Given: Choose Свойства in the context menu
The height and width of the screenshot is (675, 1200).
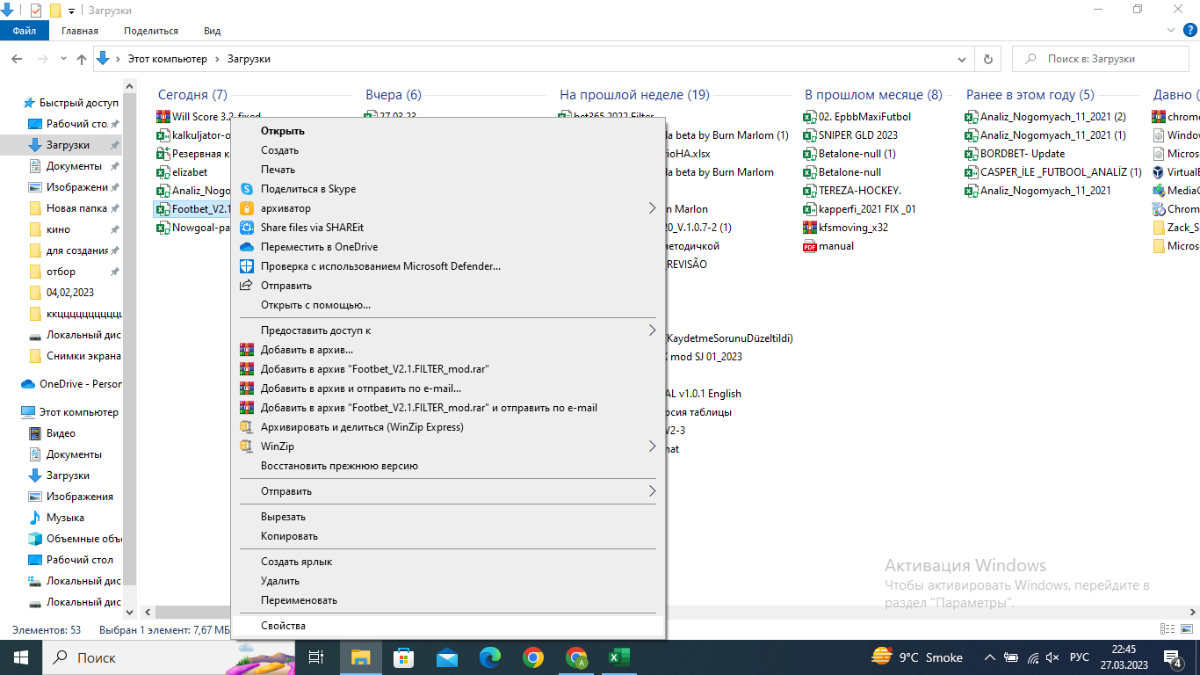Looking at the screenshot, I should point(283,626).
